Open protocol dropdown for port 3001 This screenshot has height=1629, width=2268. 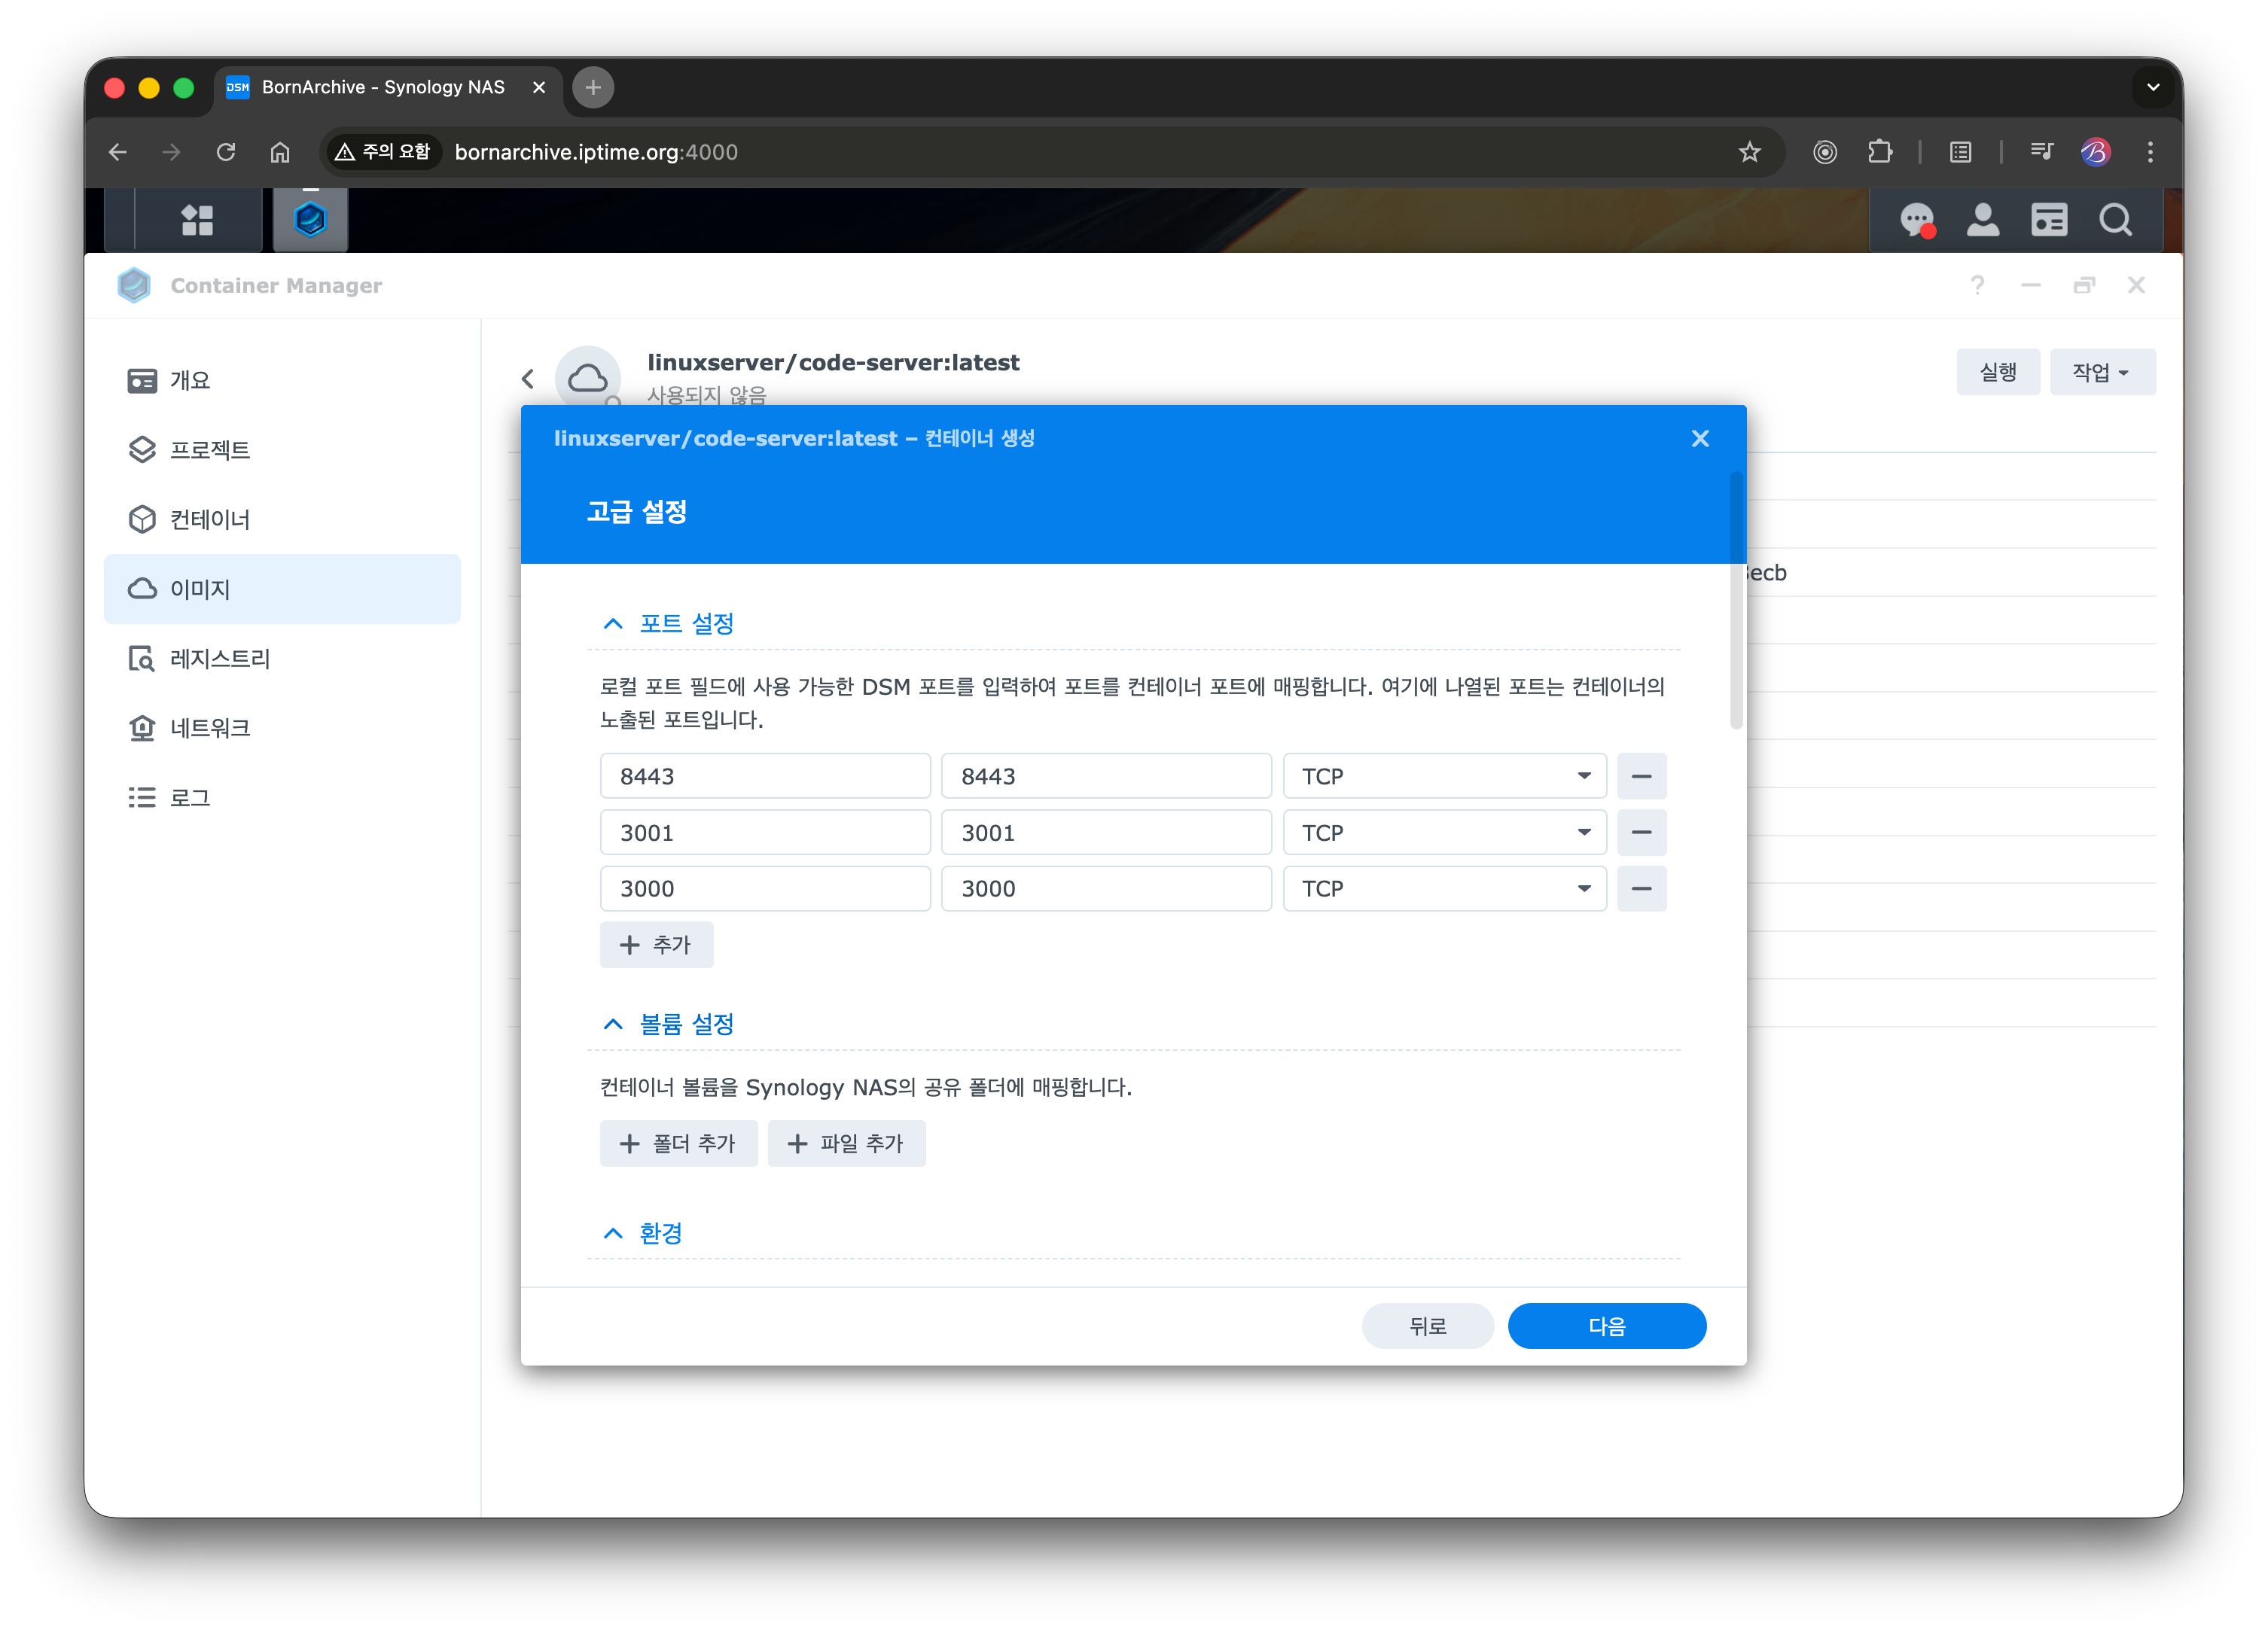coord(1444,832)
